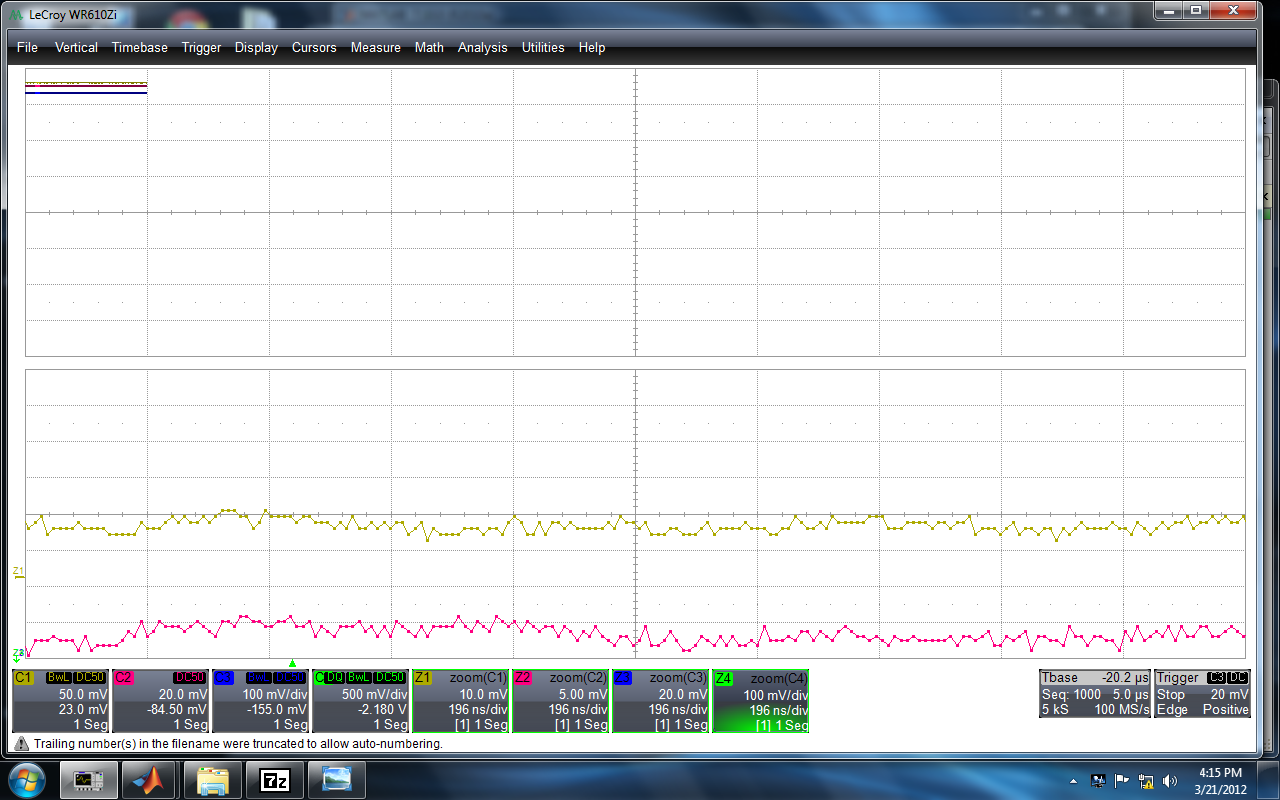Open the Vertical menu
1280x800 pixels.
click(76, 47)
